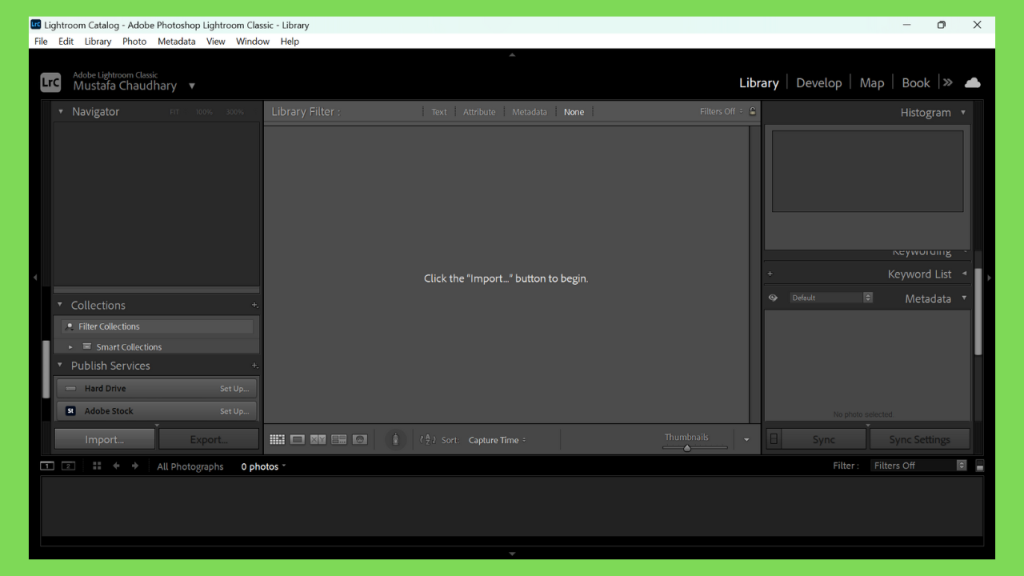Show more modules double-chevron
The image size is (1024, 576).
[x=948, y=83]
